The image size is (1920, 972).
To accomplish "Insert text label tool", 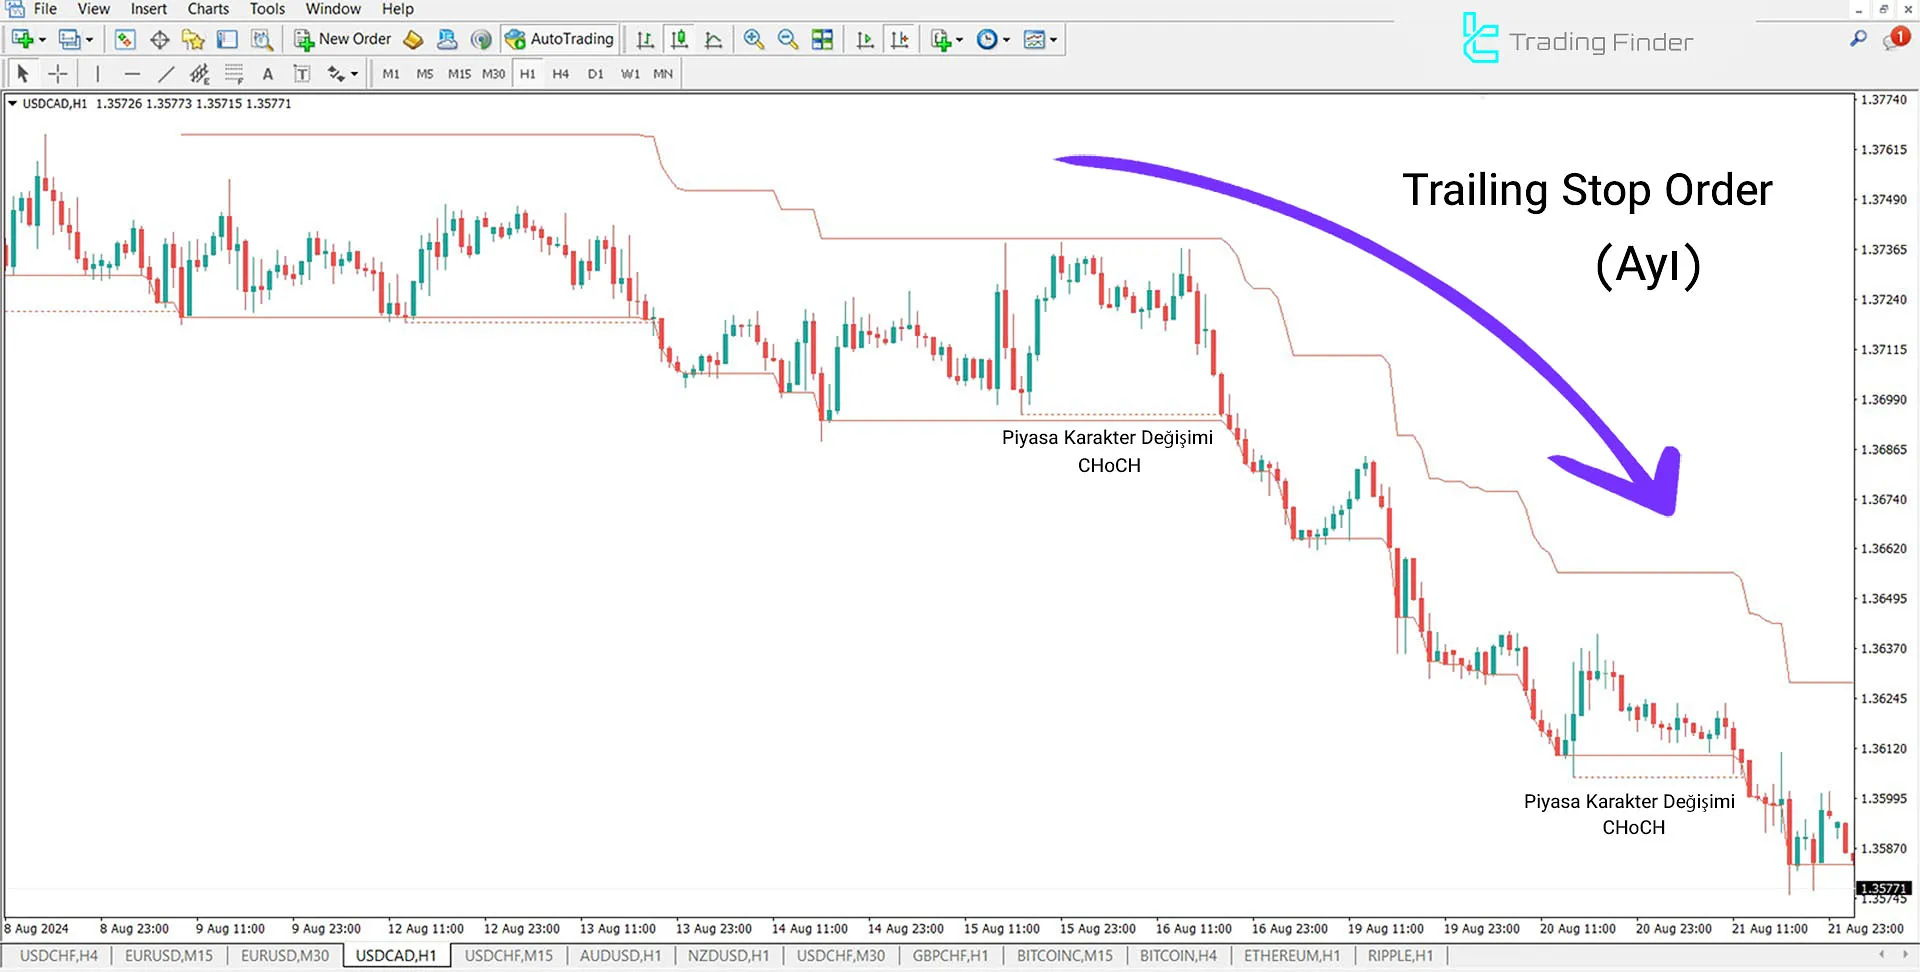I will 301,73.
